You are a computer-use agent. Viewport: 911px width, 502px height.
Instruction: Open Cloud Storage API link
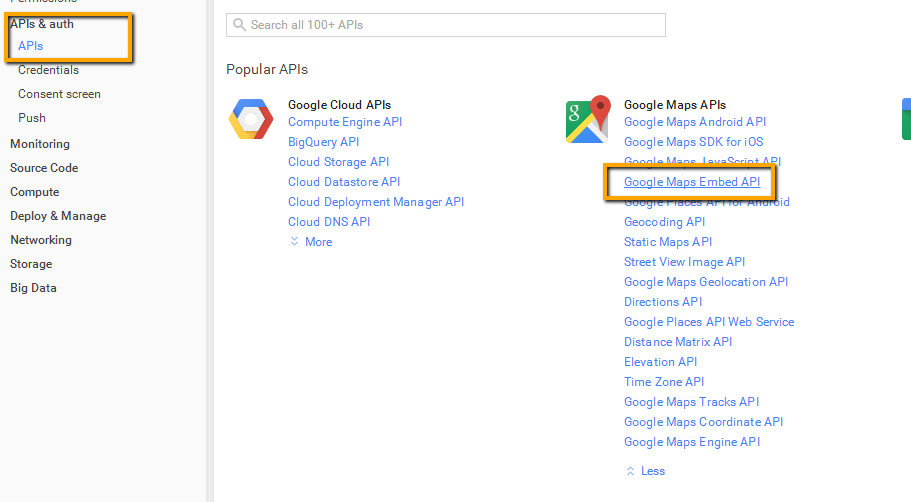point(339,162)
